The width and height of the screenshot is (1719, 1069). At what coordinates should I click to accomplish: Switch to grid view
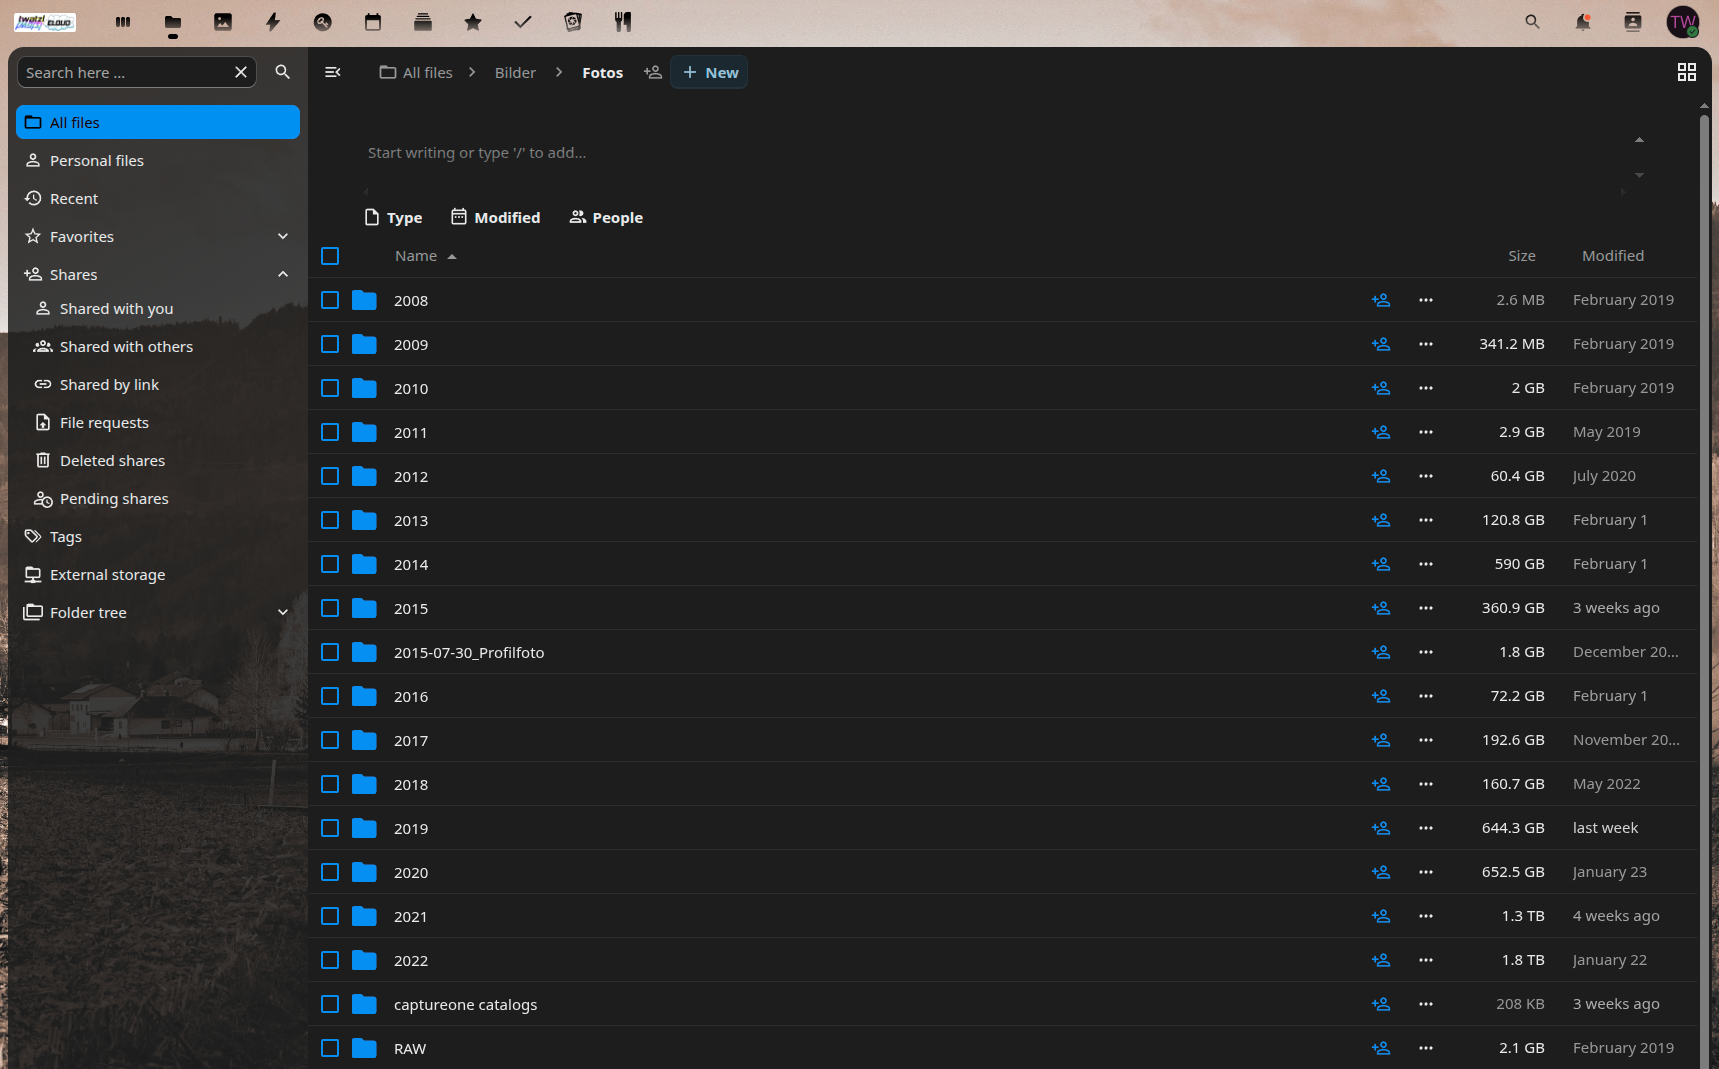[1686, 72]
